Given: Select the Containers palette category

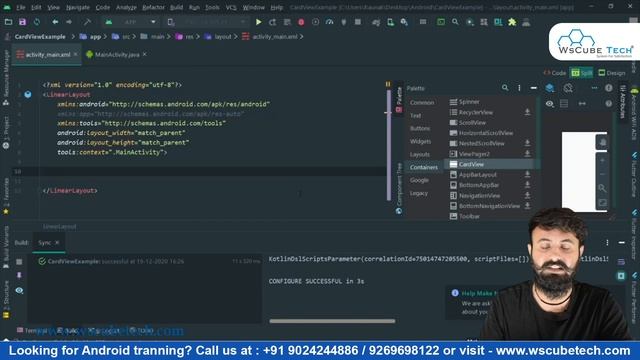Looking at the screenshot, I should [424, 167].
